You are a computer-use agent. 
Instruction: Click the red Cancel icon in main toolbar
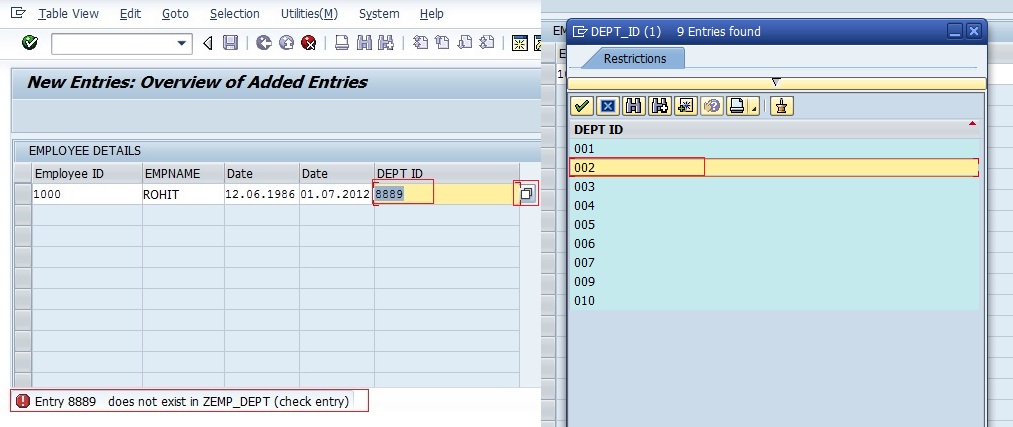tap(309, 43)
